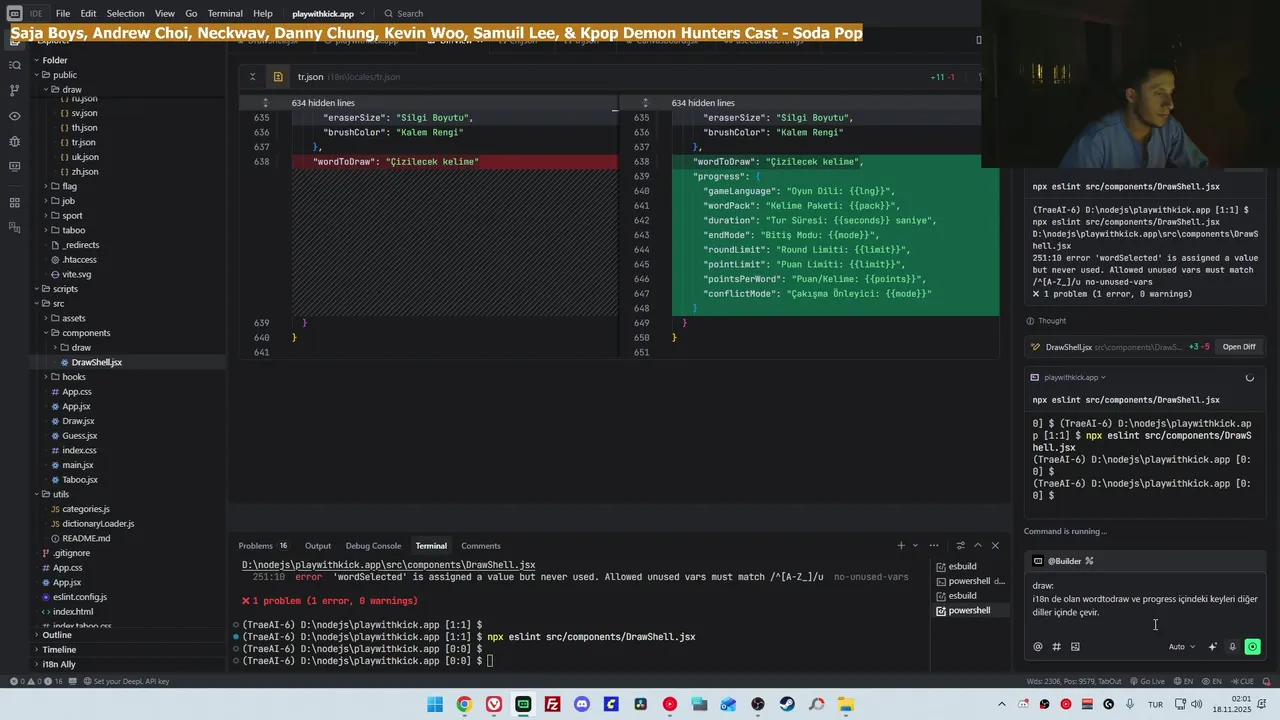Image resolution: width=1280 pixels, height=720 pixels.
Task: Expand the Outline section
Action: coord(57,635)
